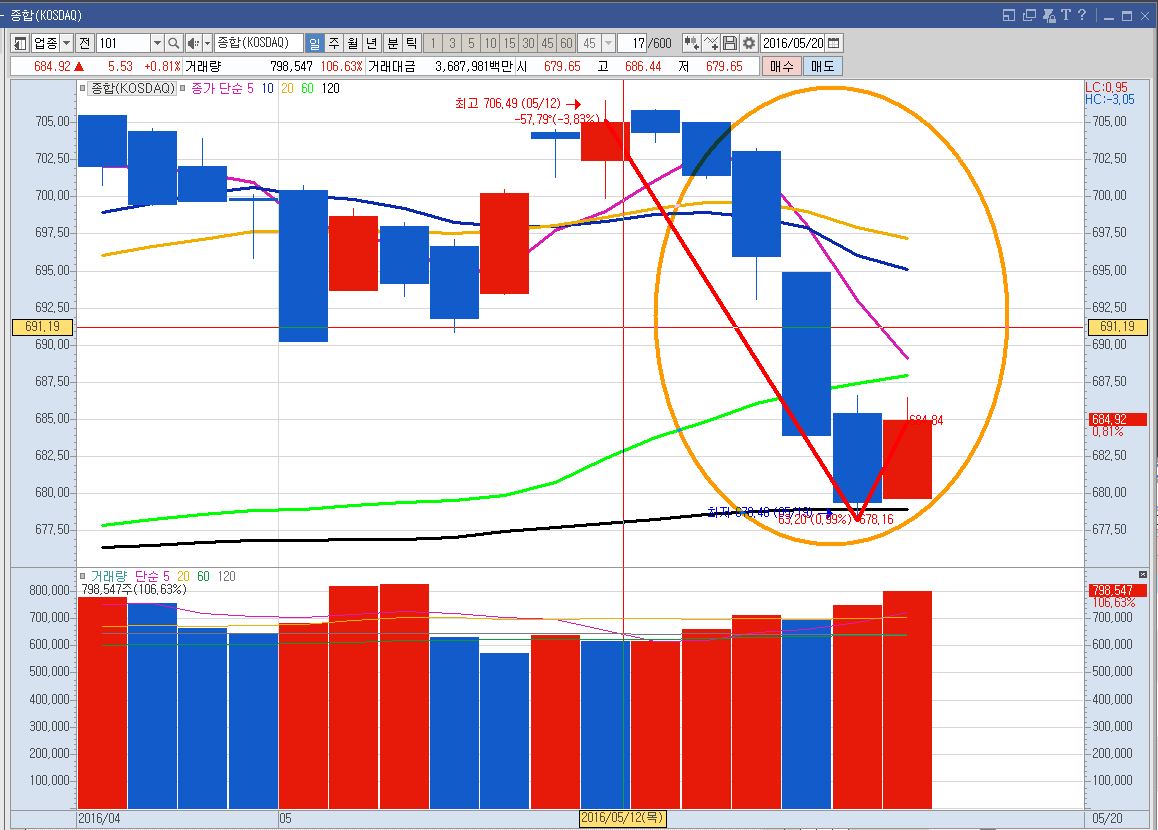Open help with the question mark icon
This screenshot has width=1158, height=830.
coord(1082,15)
